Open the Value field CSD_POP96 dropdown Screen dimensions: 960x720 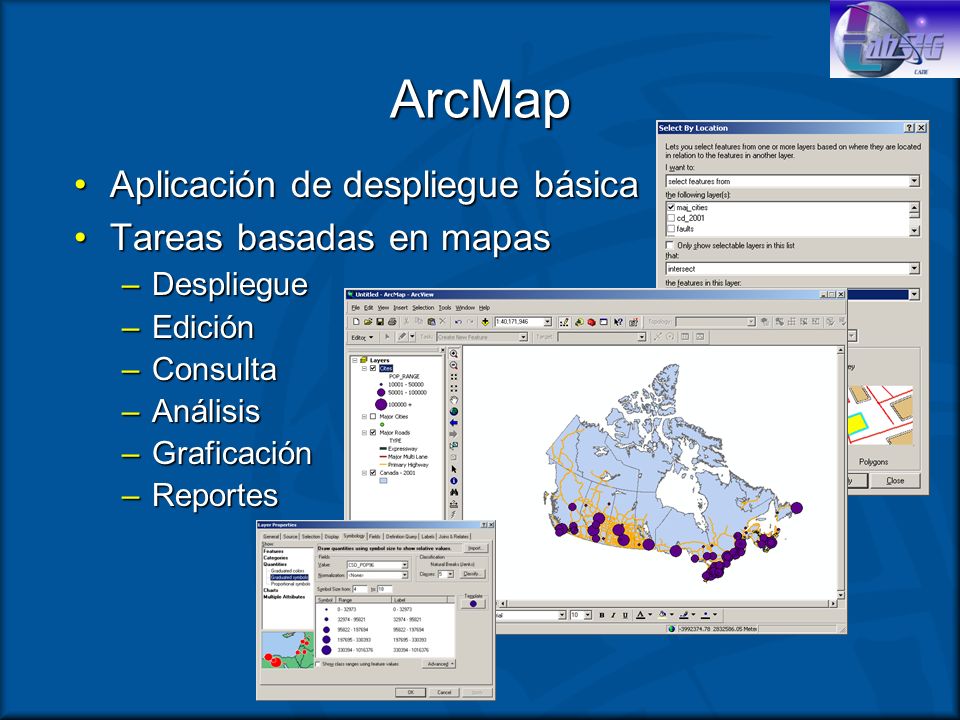[x=404, y=565]
